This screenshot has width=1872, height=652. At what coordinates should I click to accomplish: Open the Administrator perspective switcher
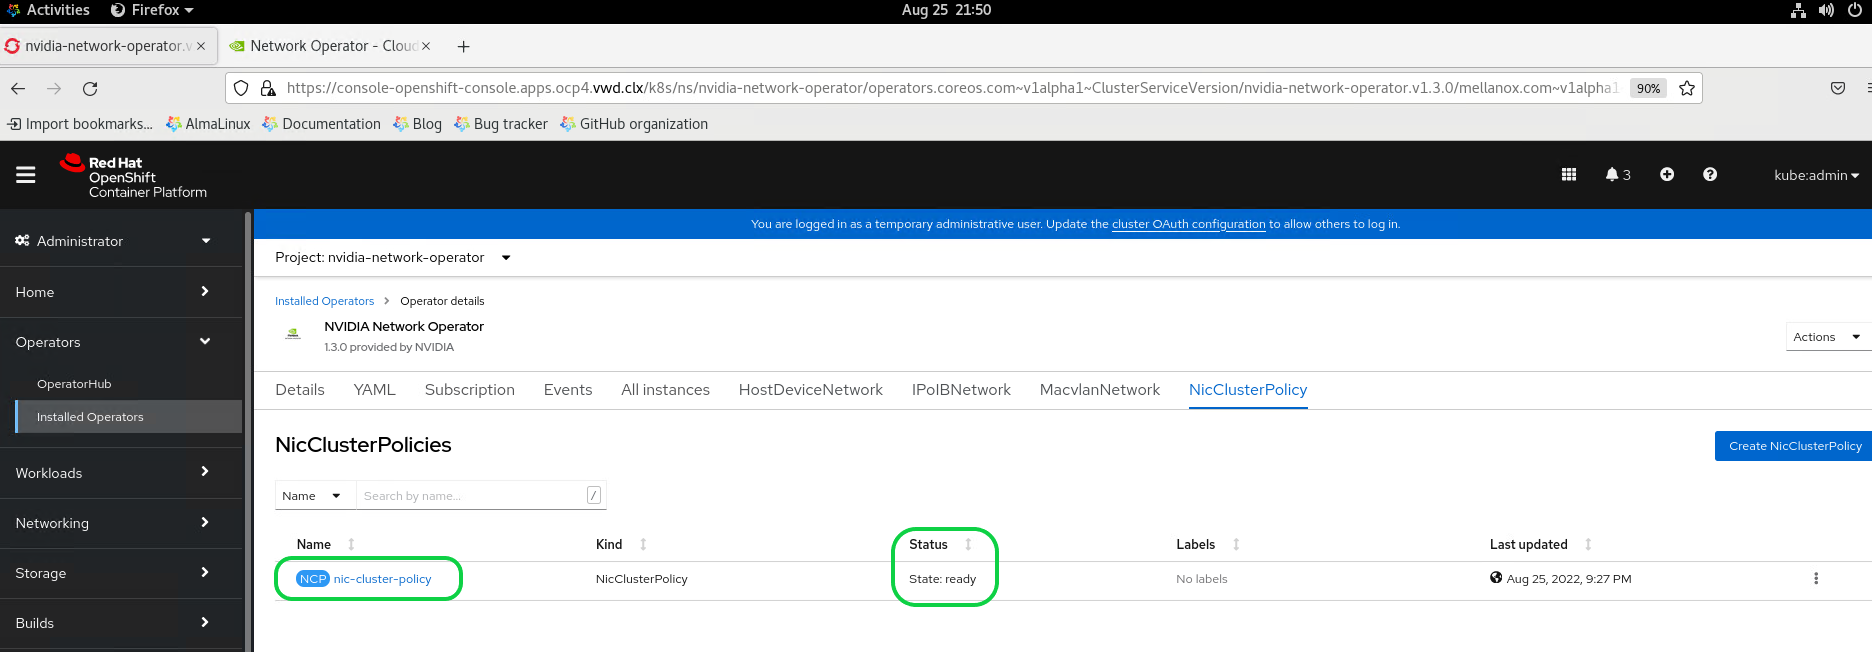click(x=121, y=241)
